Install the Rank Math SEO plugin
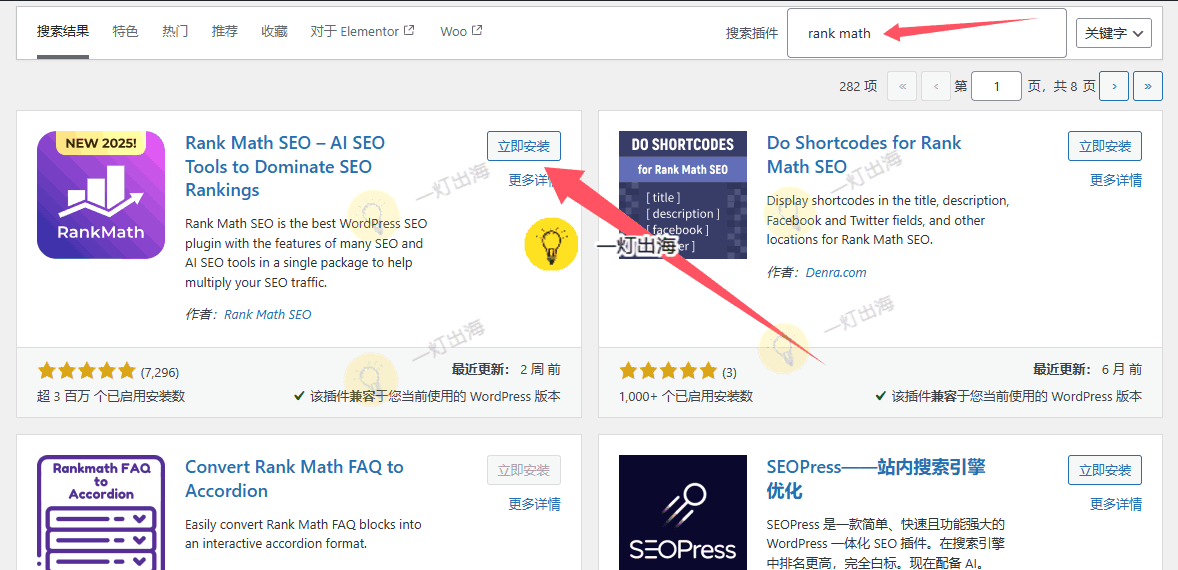 tap(524, 146)
